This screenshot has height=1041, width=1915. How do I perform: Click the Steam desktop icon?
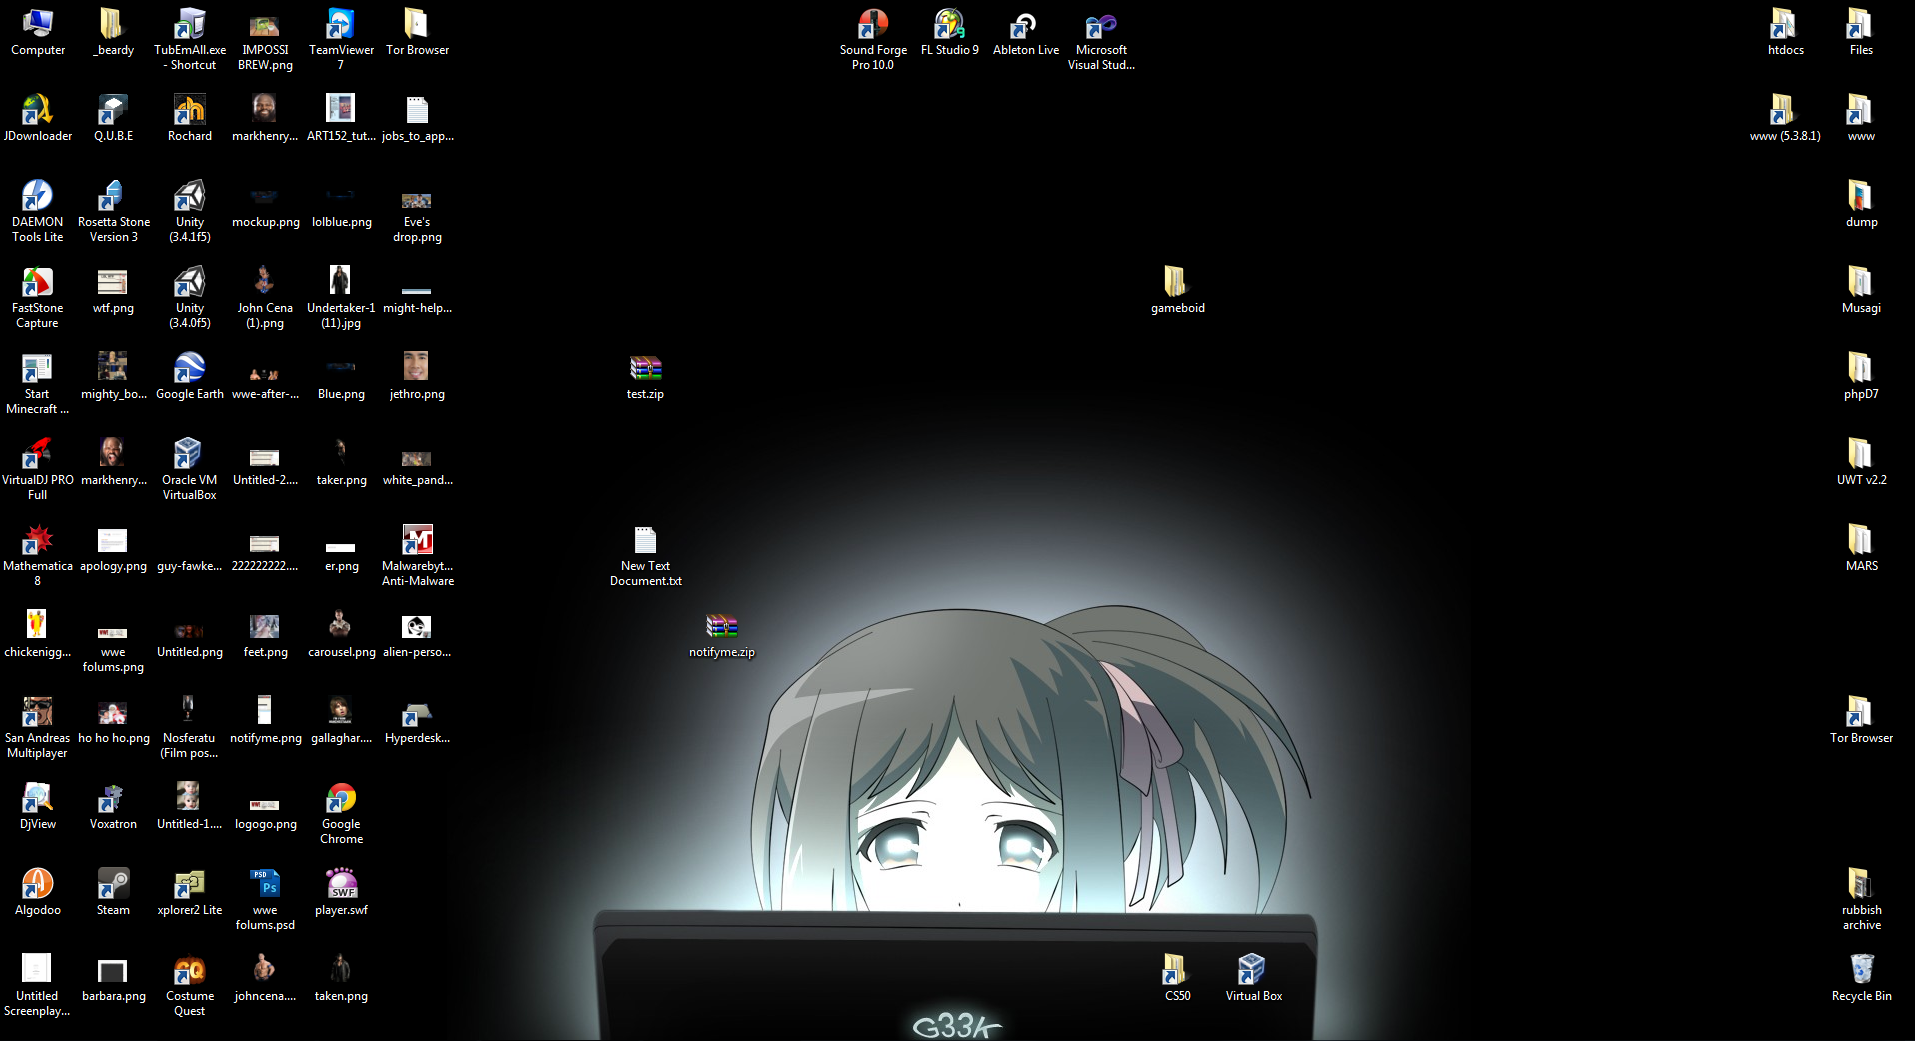coord(113,885)
